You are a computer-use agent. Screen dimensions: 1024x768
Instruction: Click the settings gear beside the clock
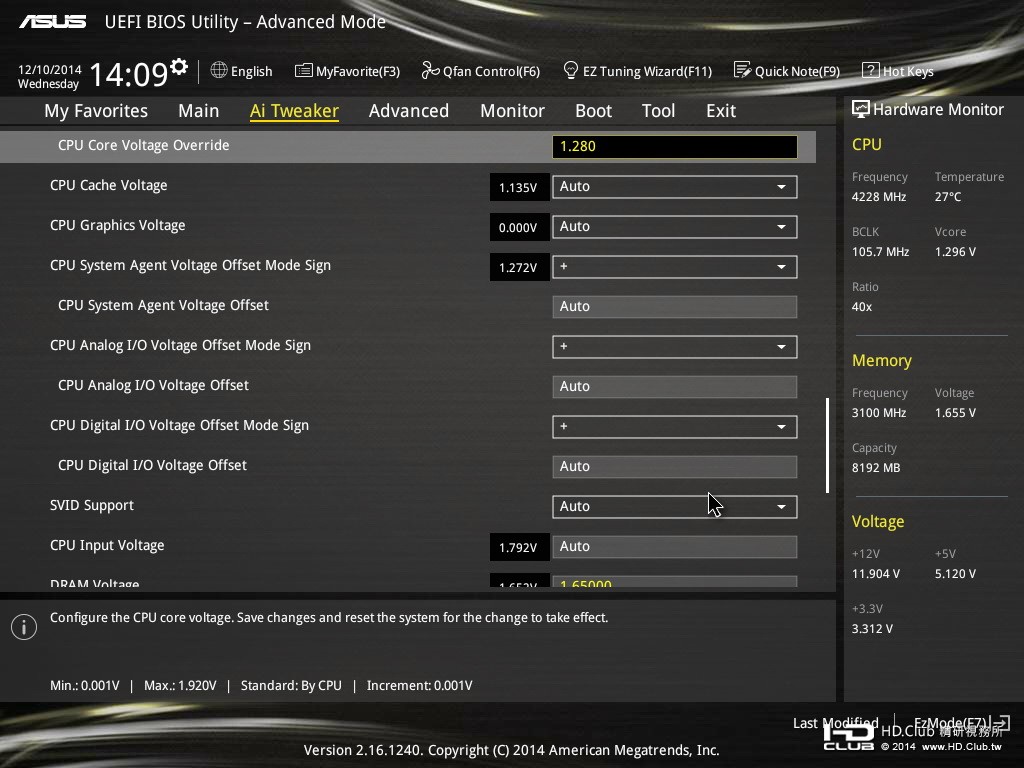[x=179, y=66]
